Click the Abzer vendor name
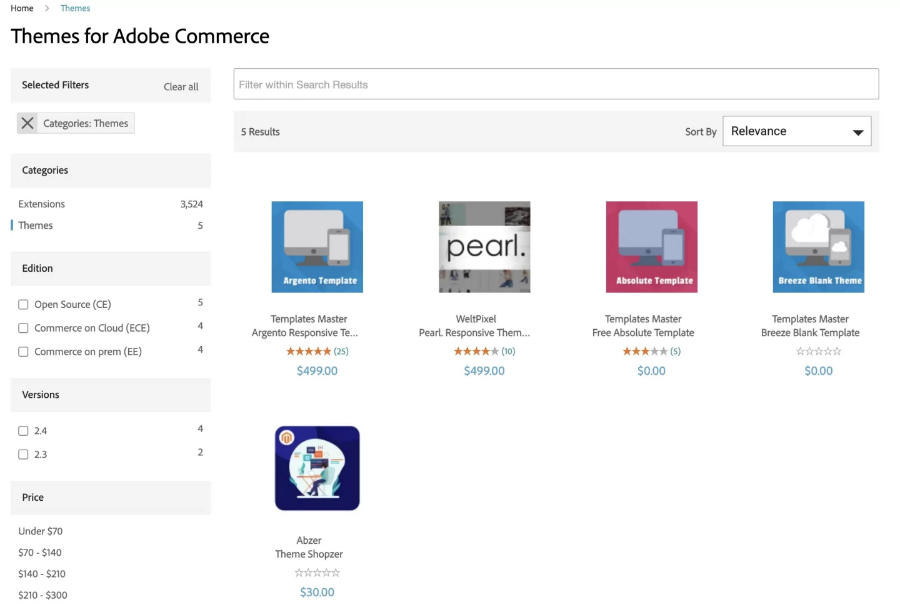This screenshot has height=605, width=900. pyautogui.click(x=309, y=540)
